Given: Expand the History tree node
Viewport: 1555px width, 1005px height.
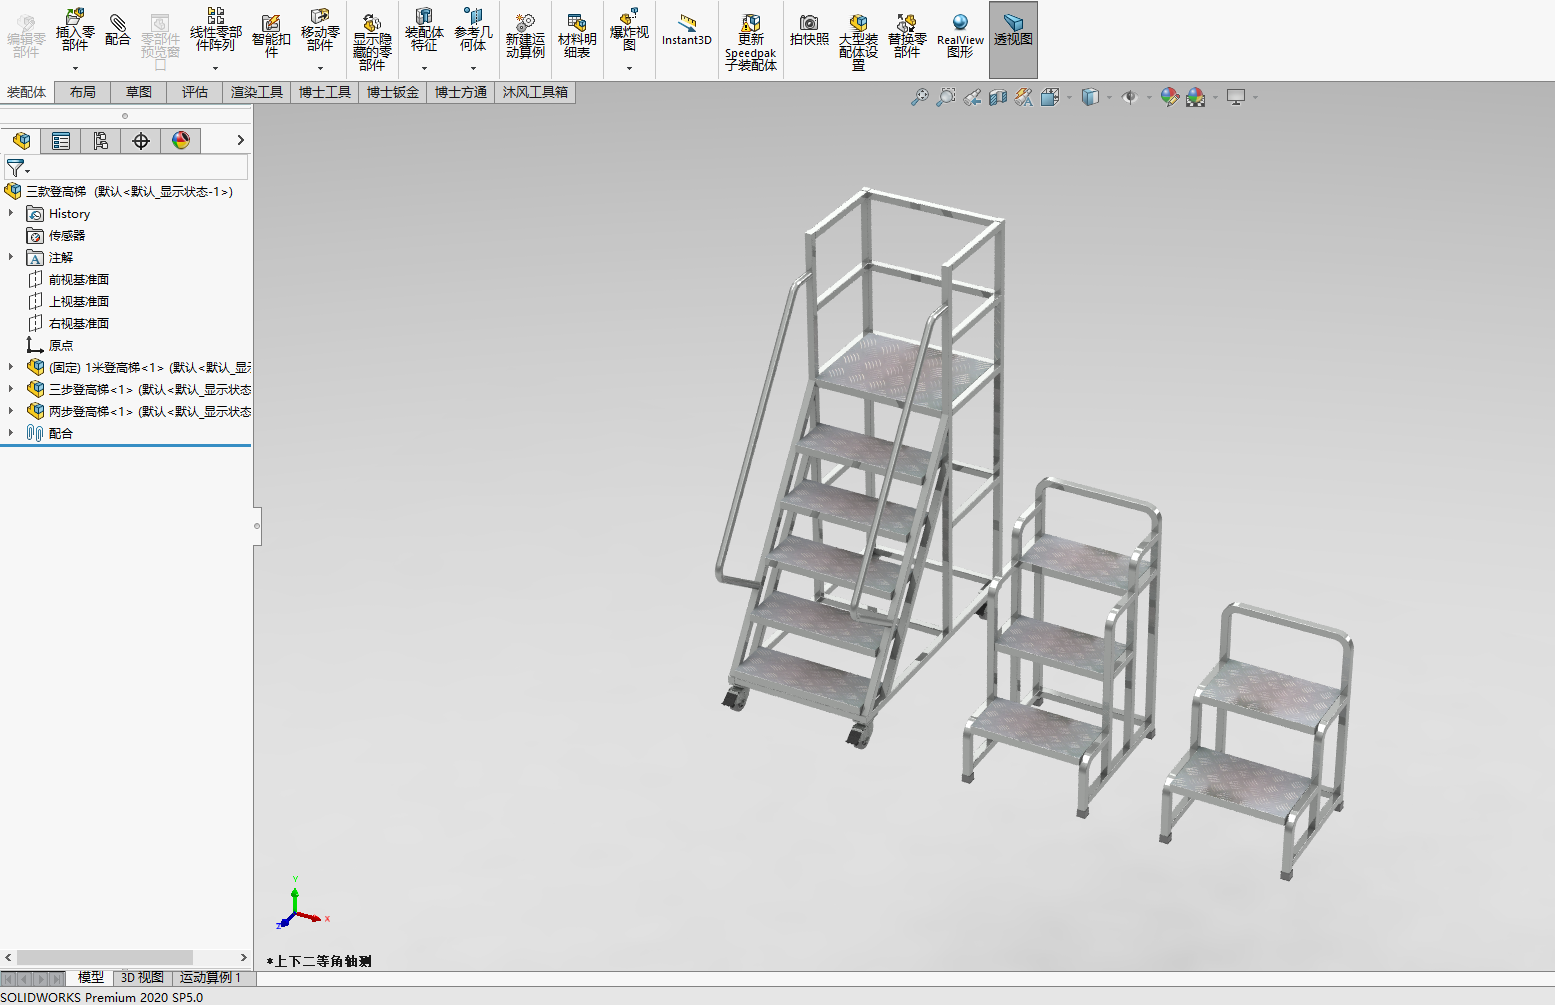Looking at the screenshot, I should 11,213.
